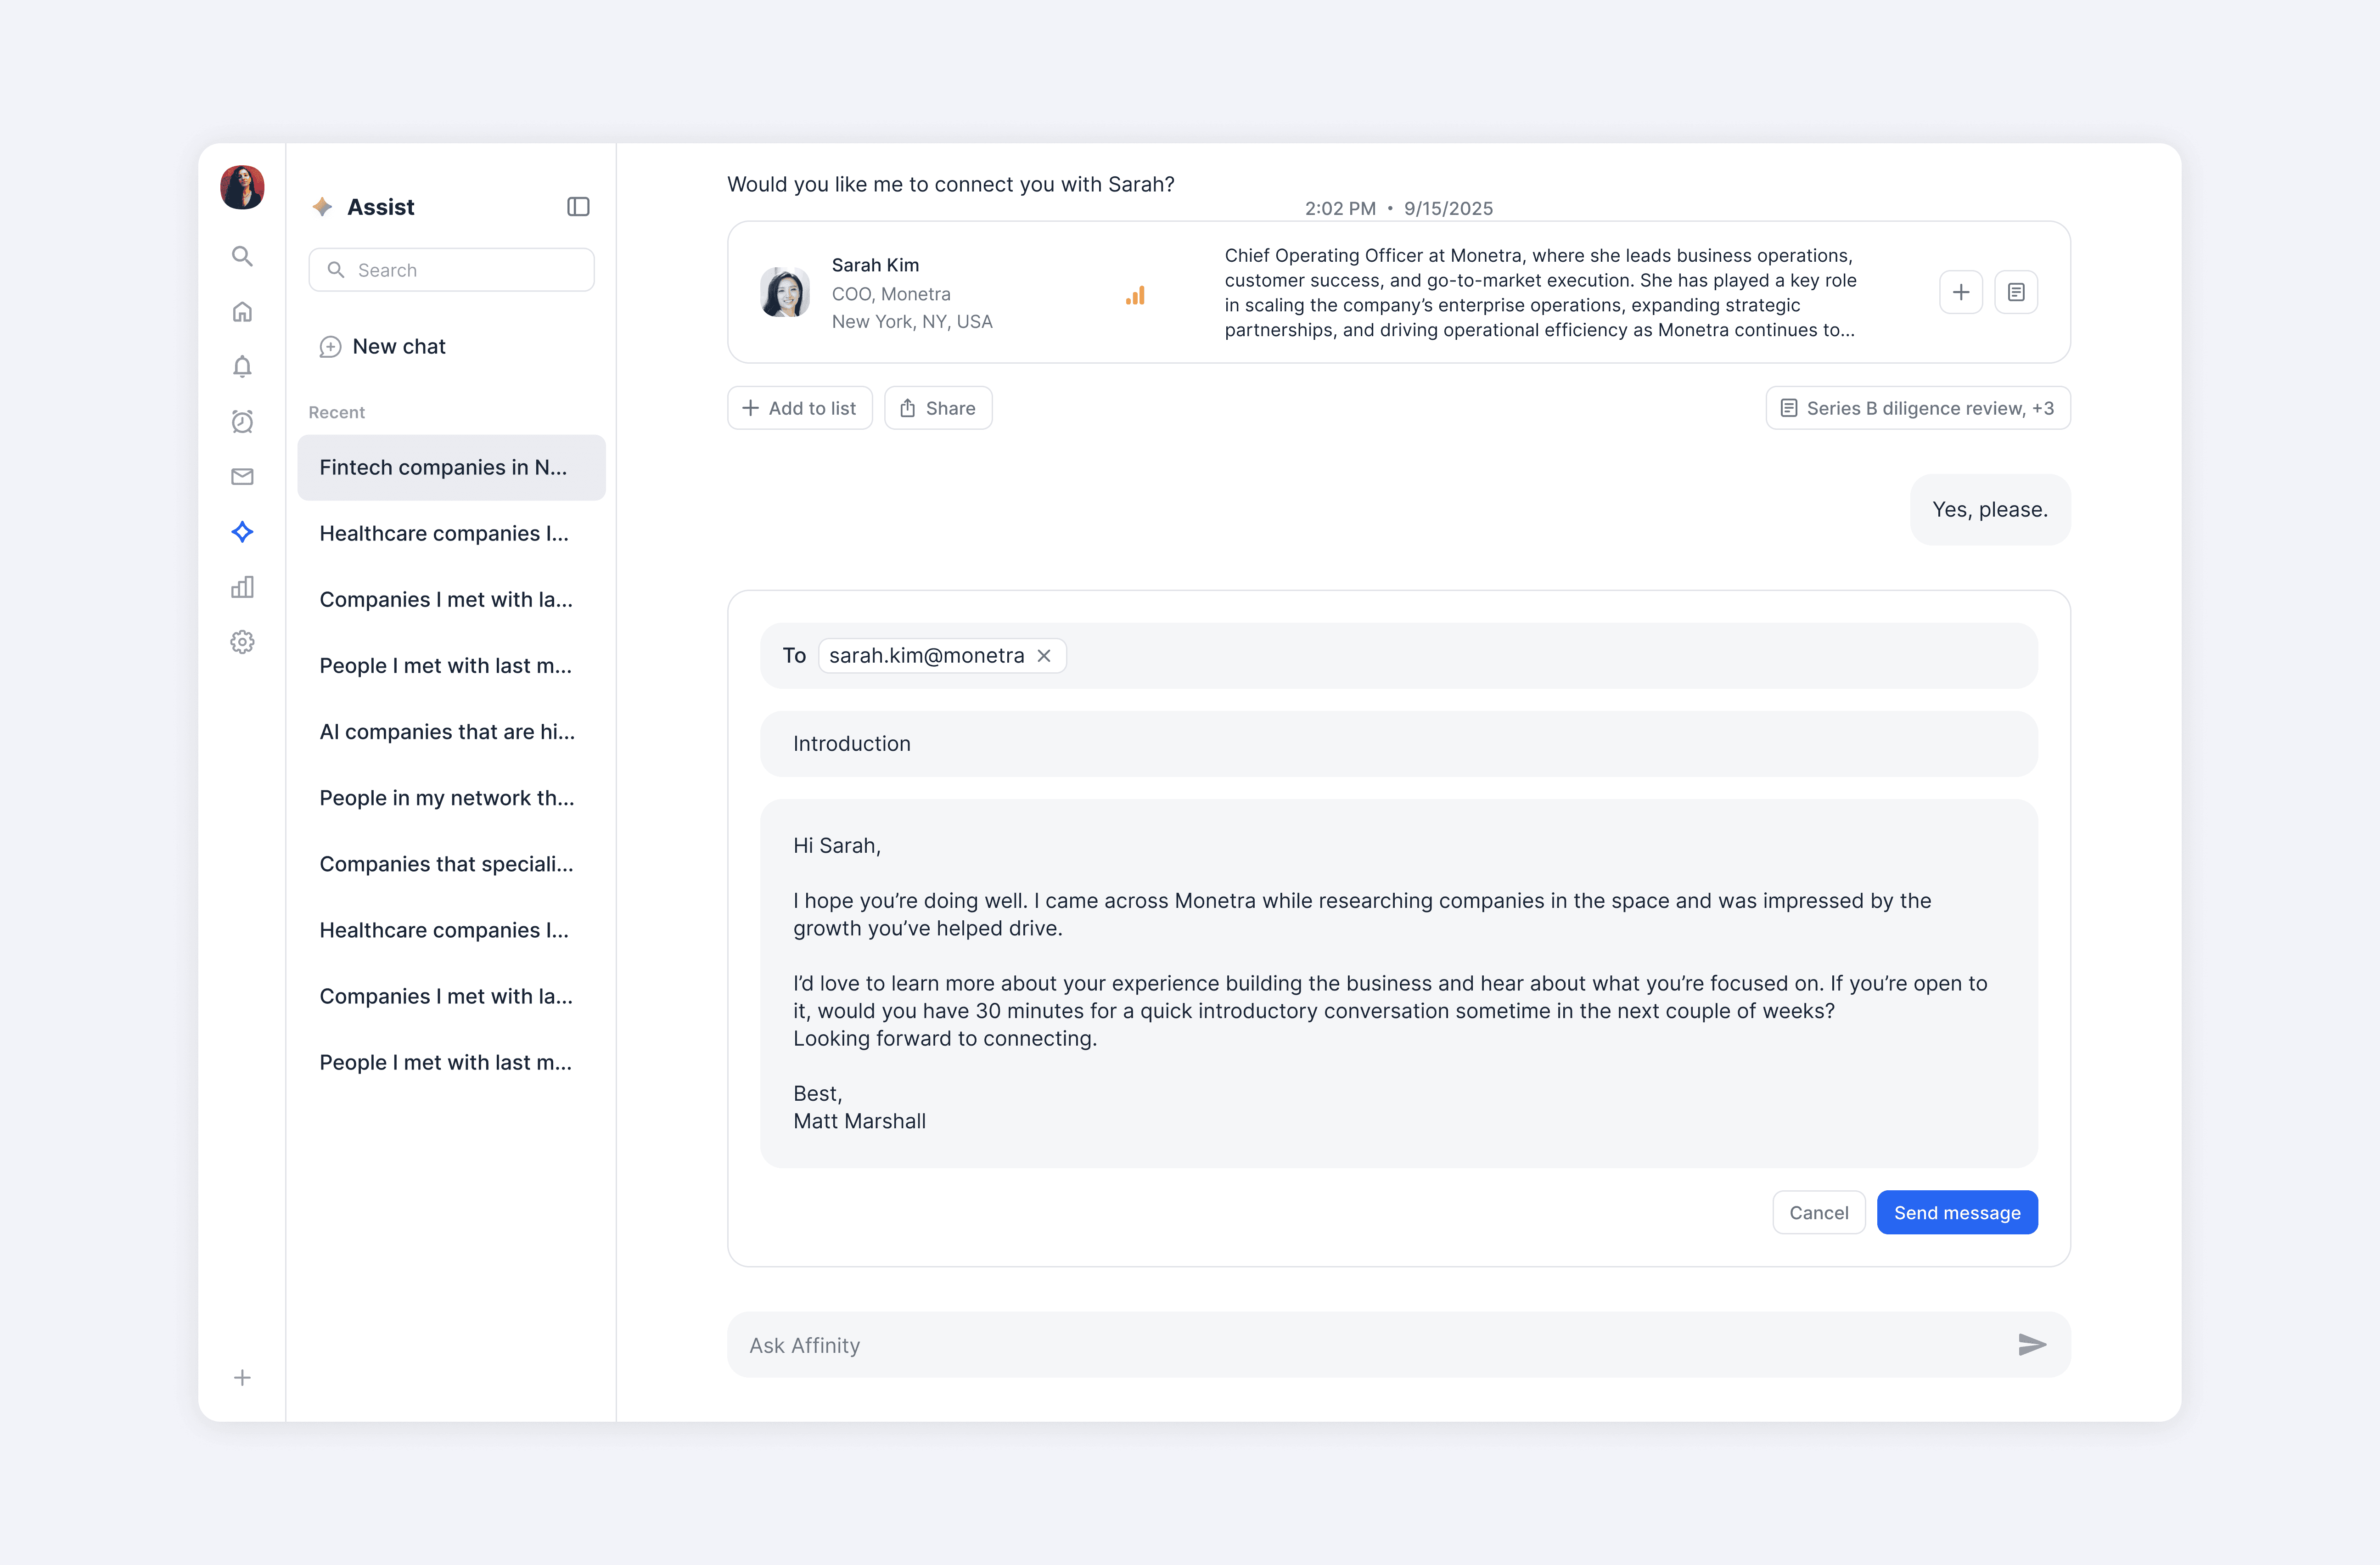Click the Add to list button
This screenshot has height=1565, width=2380.
pos(800,408)
